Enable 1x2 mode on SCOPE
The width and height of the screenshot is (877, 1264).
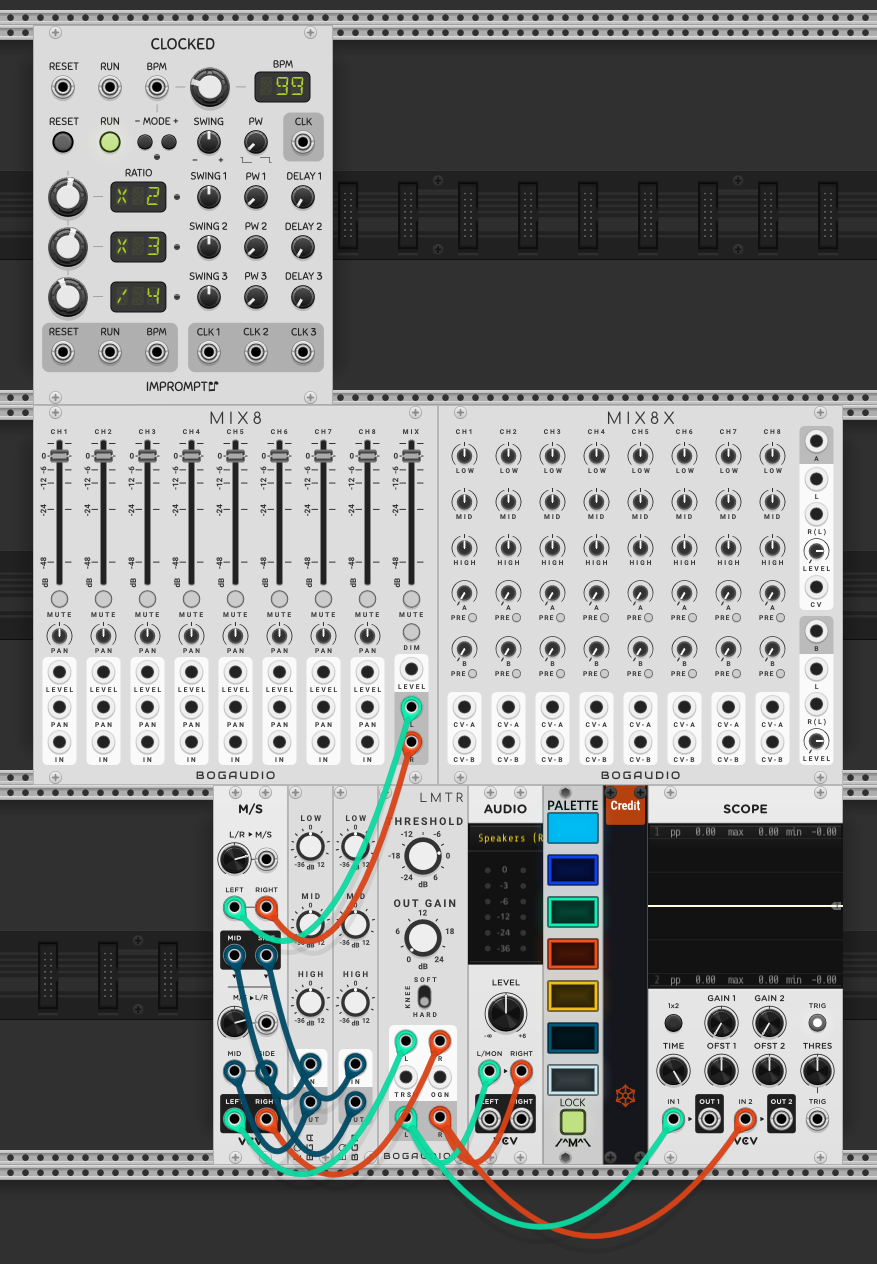coord(672,1022)
